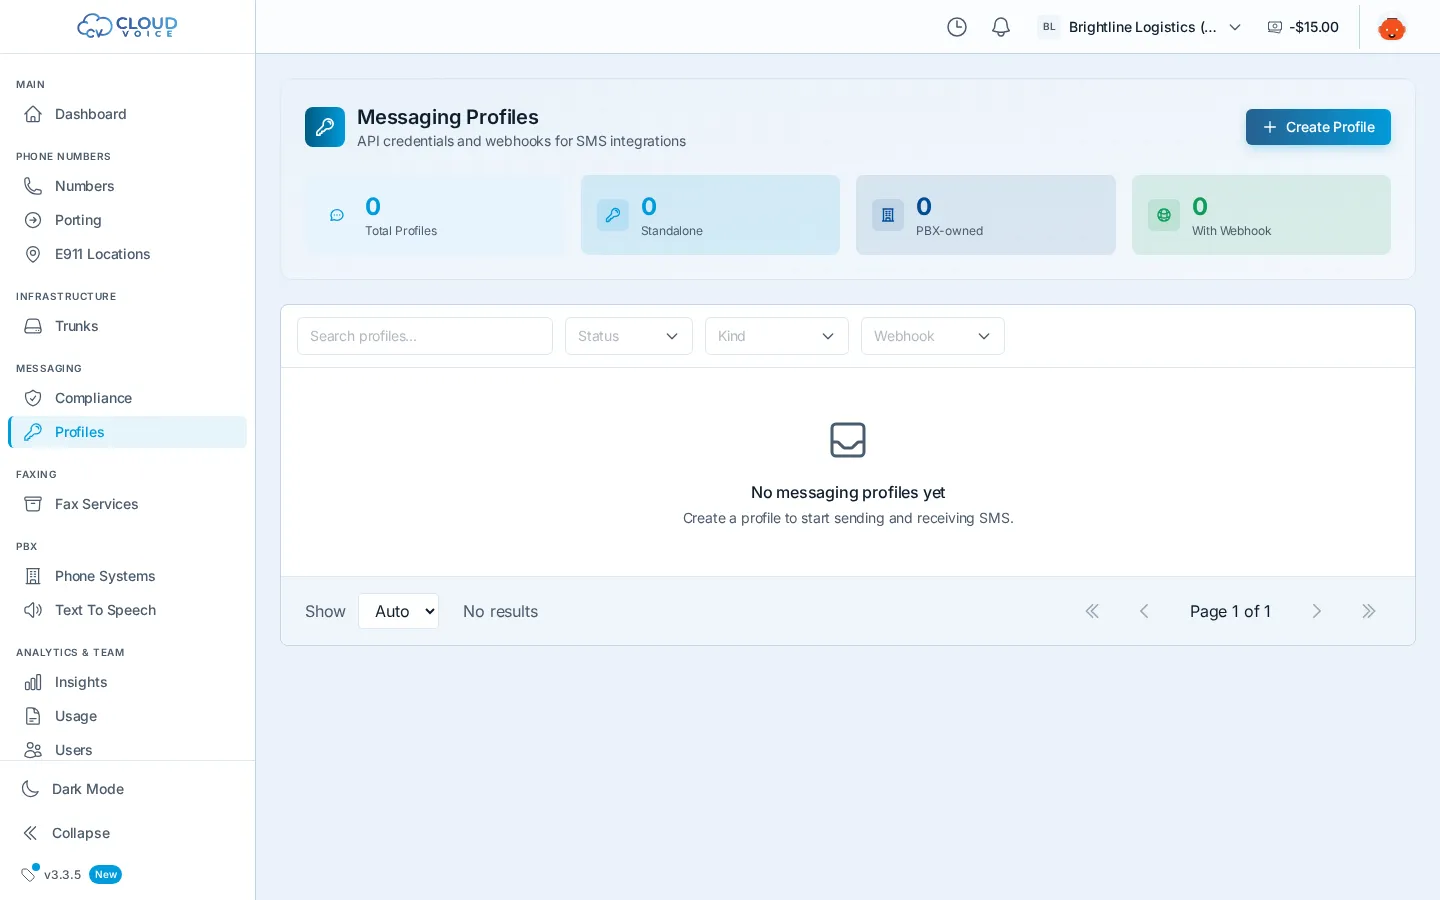The width and height of the screenshot is (1440, 900).
Task: Click the Create Profile button
Action: click(1318, 127)
